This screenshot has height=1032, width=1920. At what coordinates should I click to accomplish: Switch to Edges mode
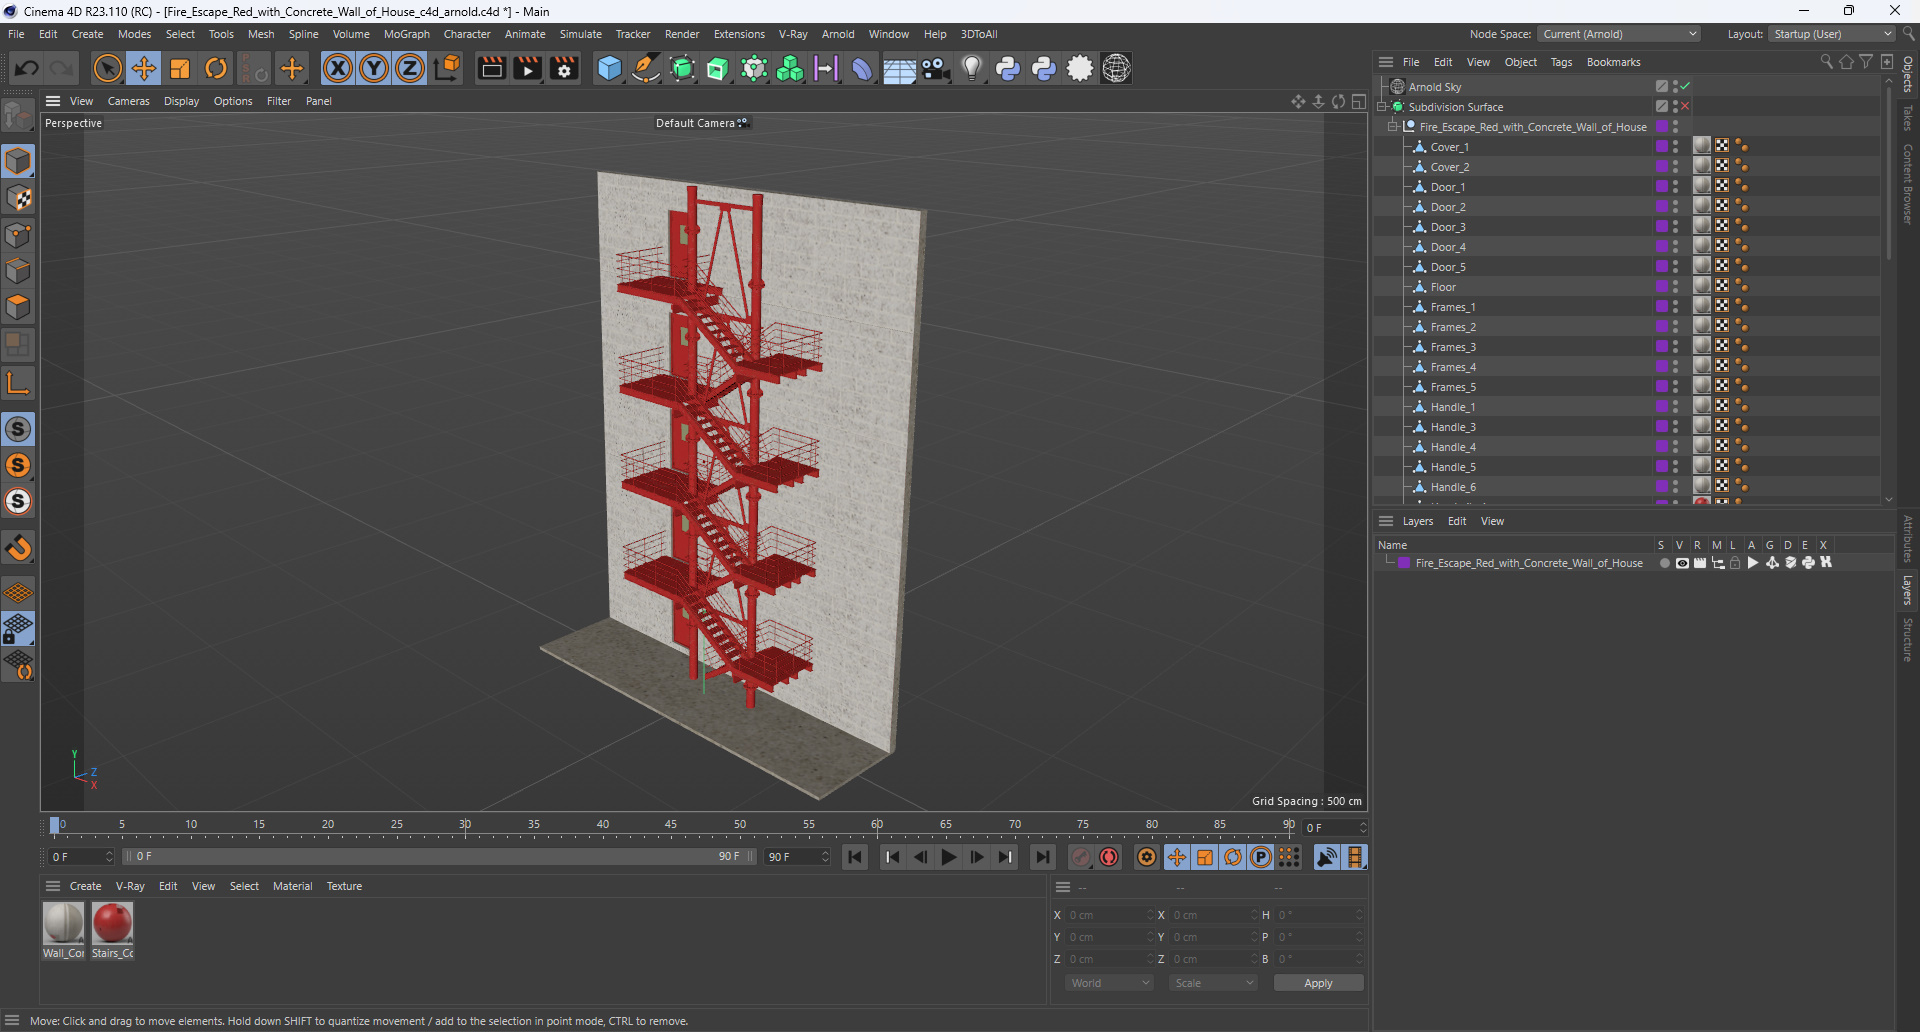18,271
